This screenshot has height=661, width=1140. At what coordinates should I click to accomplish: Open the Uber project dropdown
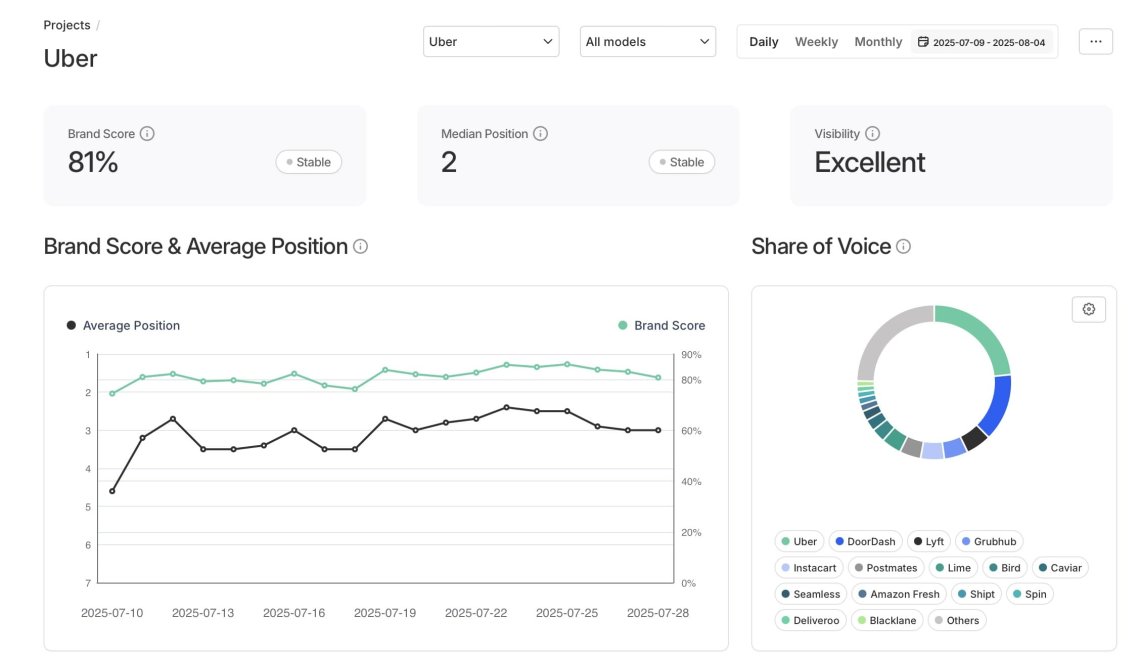(x=491, y=41)
